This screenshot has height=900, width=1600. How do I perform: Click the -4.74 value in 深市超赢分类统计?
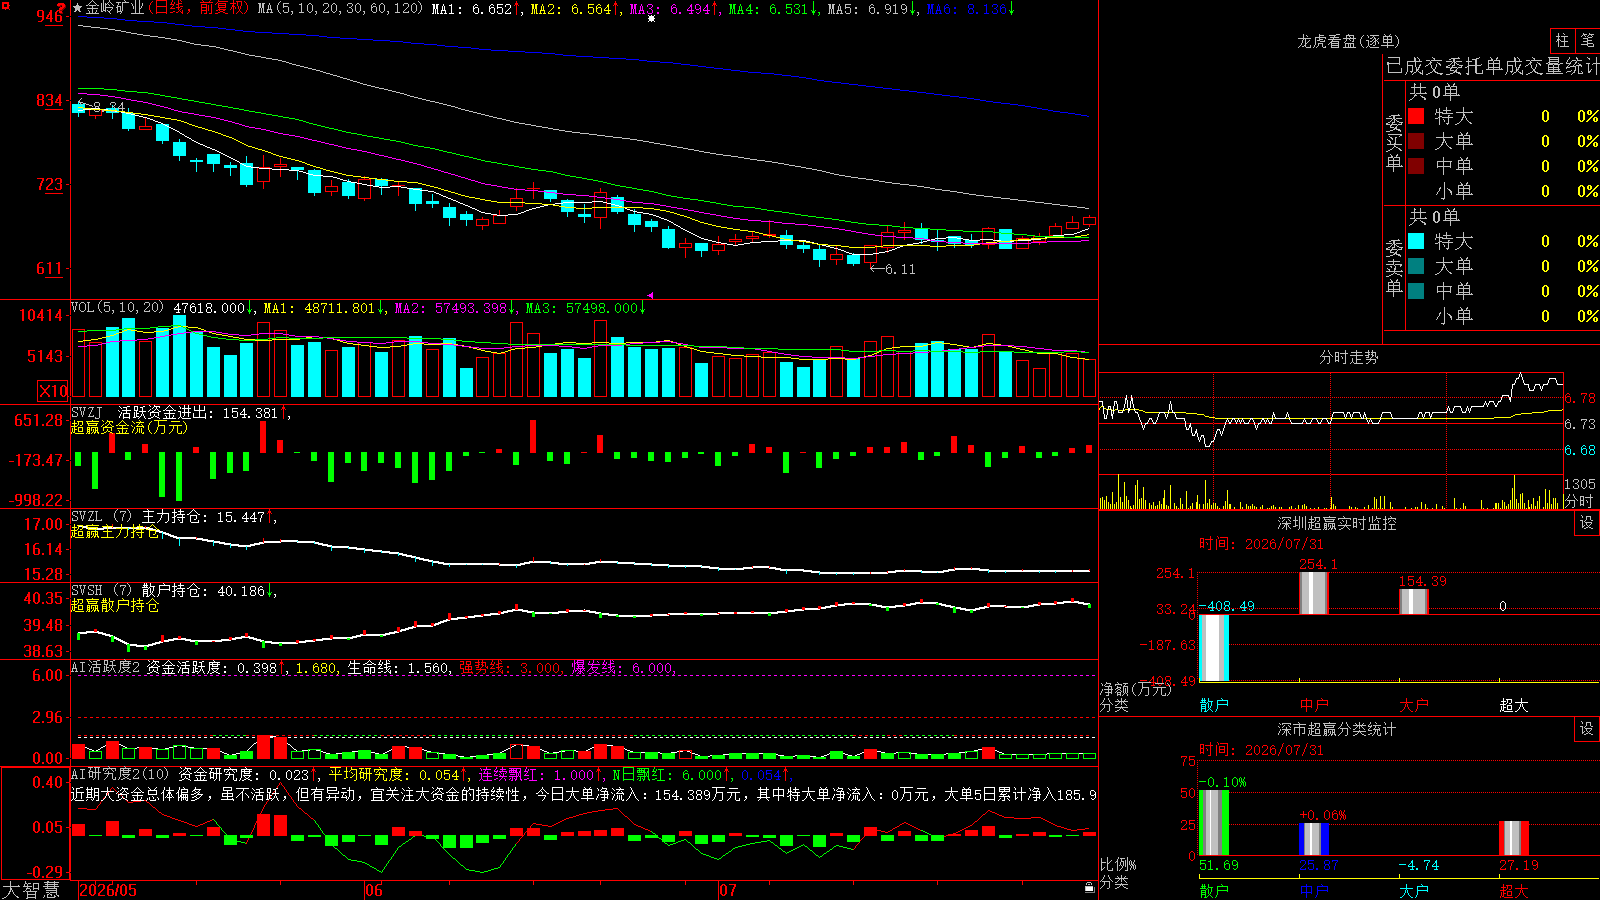tap(1419, 865)
